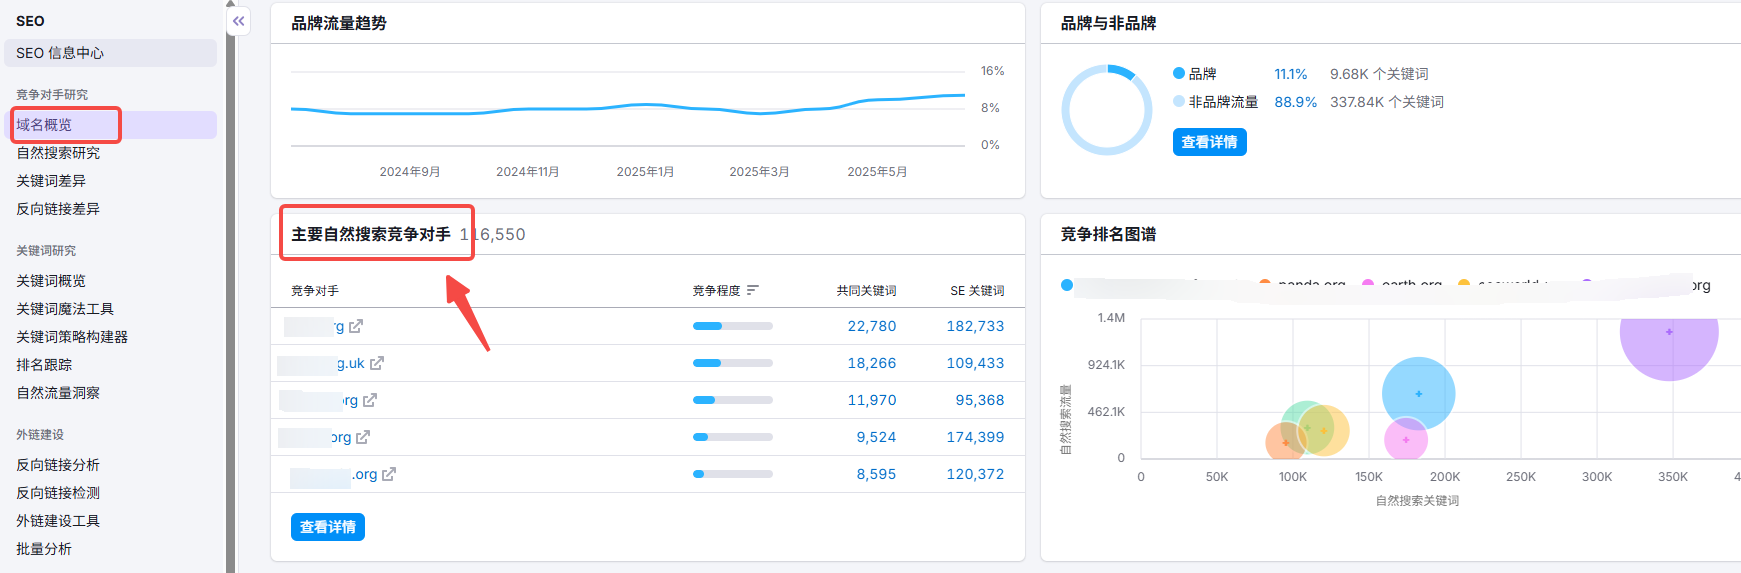Toggle the first blue legend dot in 竞争排名图谱
The image size is (1741, 573).
[1067, 286]
